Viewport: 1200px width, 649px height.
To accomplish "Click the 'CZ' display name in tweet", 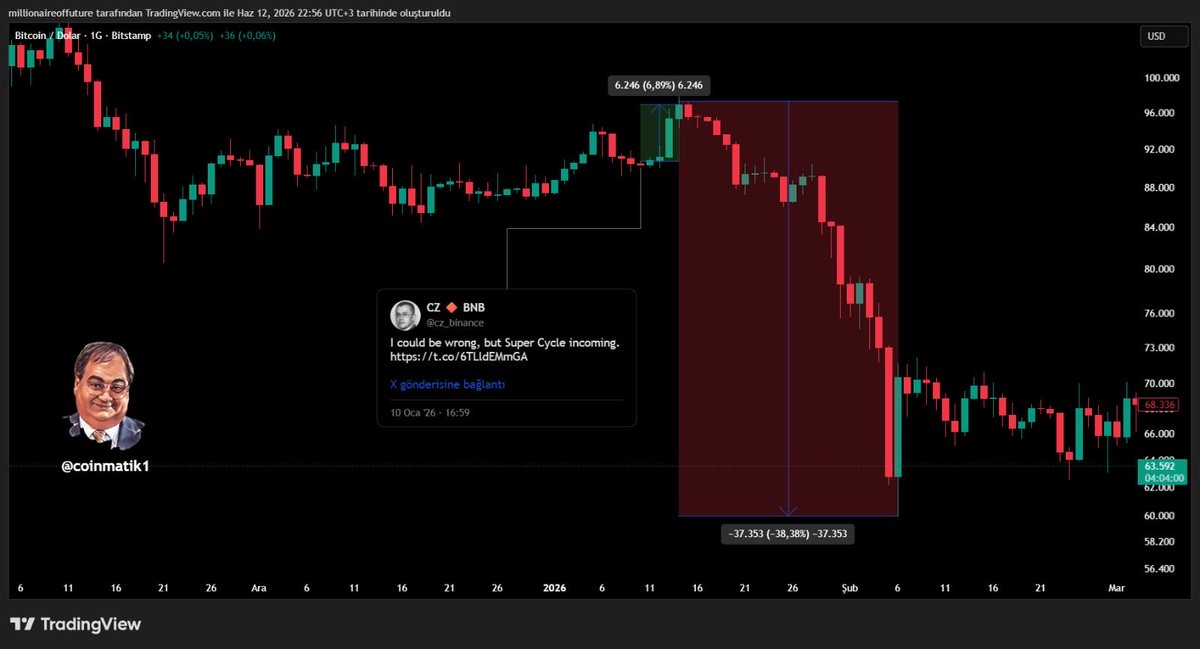I will point(433,309).
